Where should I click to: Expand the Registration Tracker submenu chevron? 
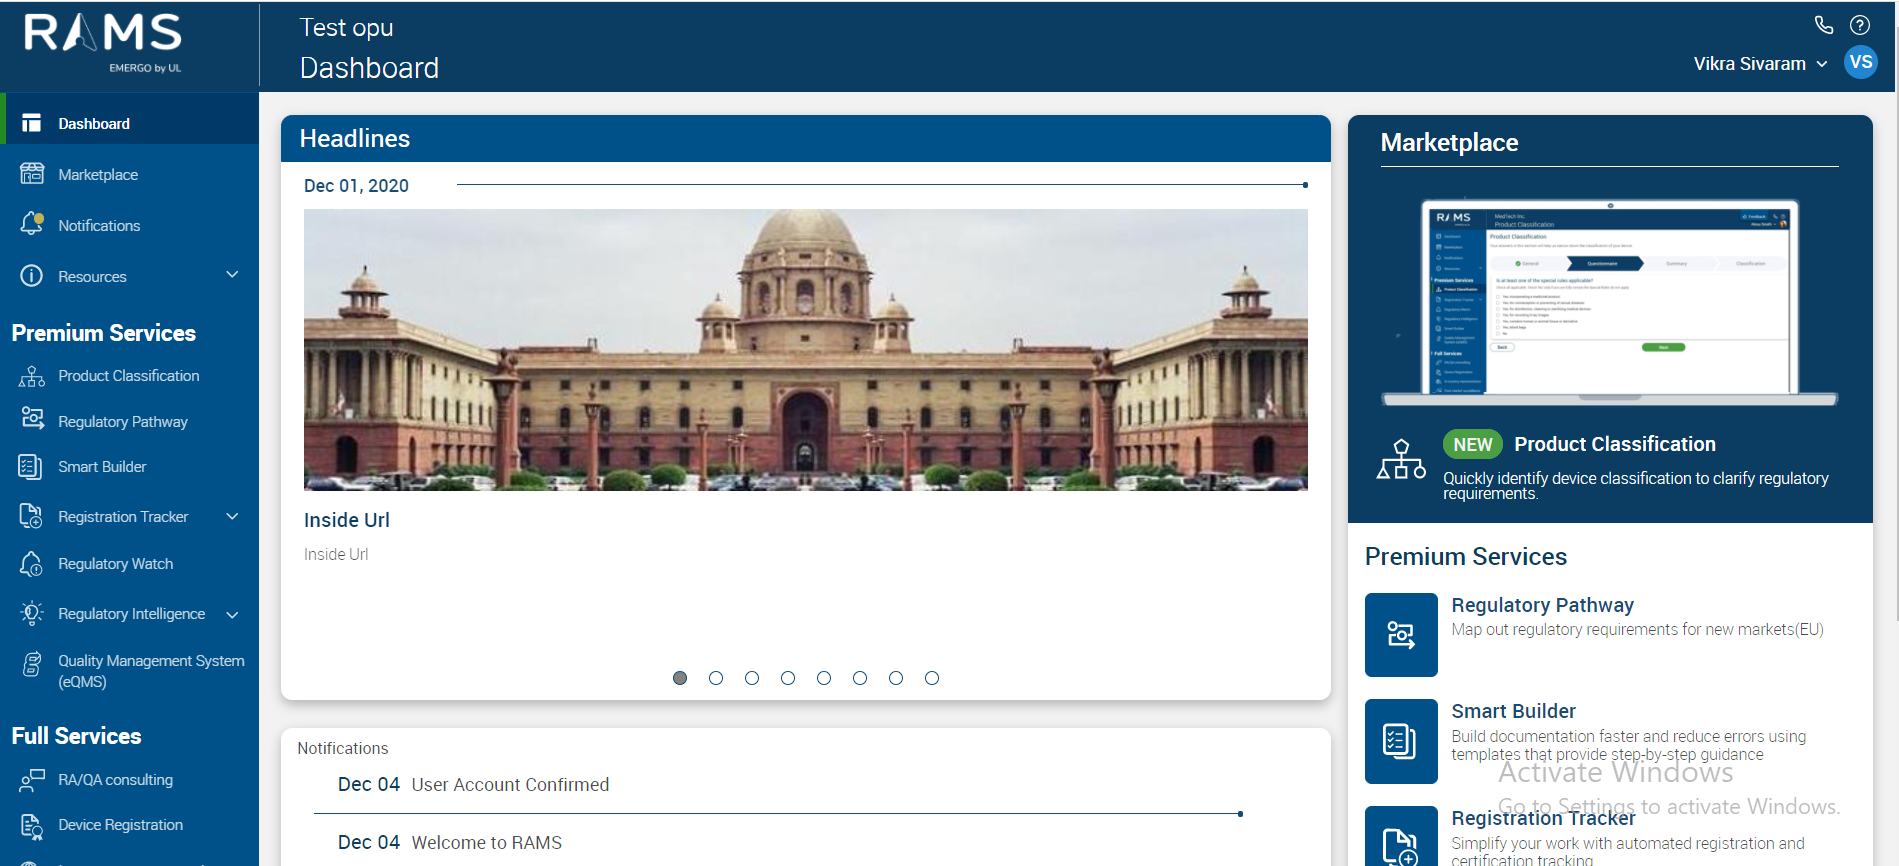(x=232, y=516)
